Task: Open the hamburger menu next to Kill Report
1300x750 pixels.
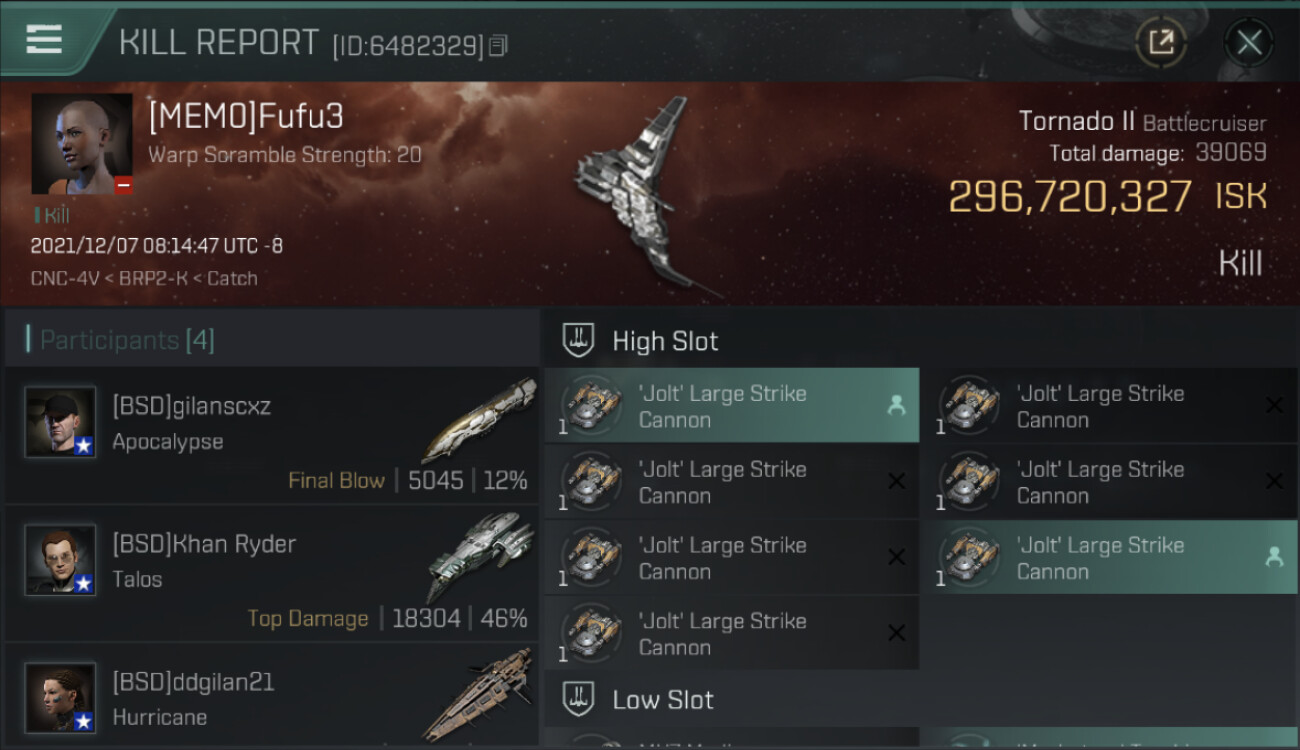Action: tap(44, 40)
